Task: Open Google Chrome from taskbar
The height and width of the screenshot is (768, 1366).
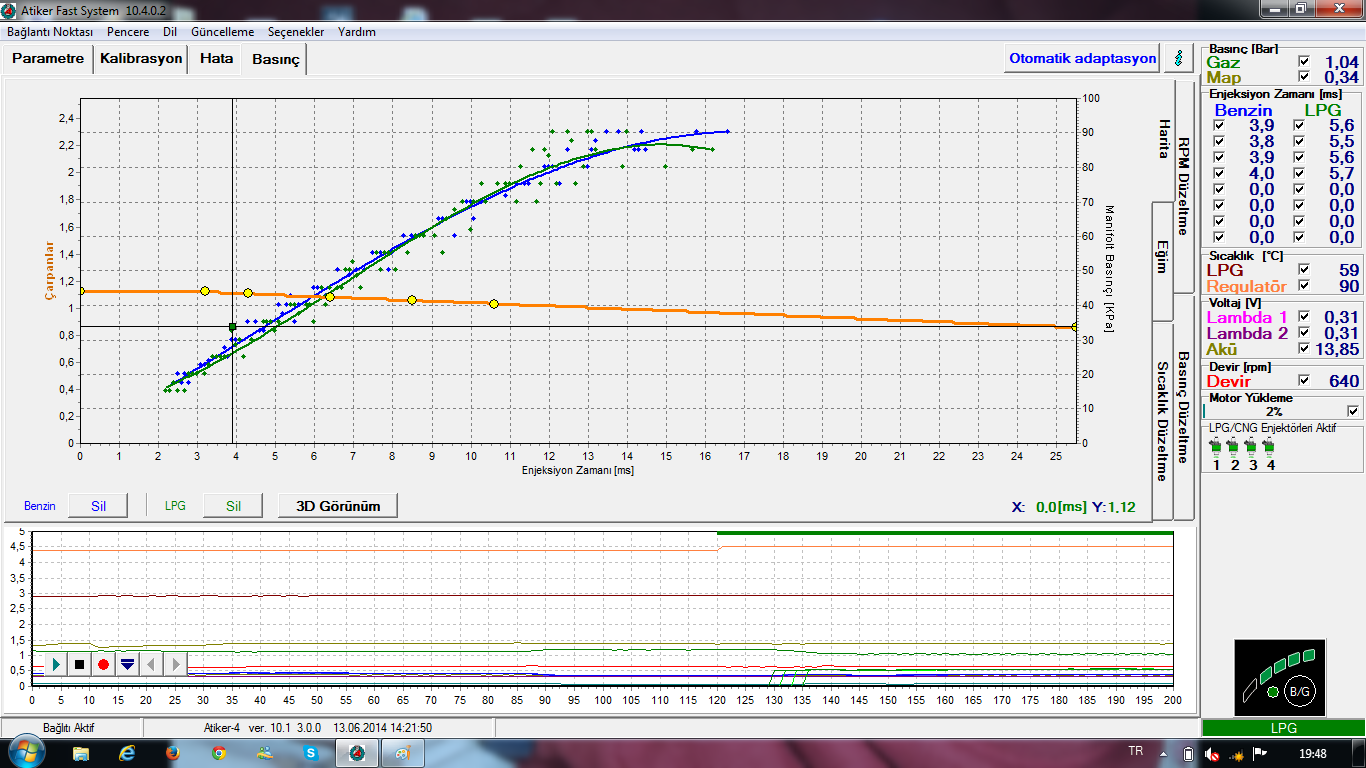Action: click(218, 753)
